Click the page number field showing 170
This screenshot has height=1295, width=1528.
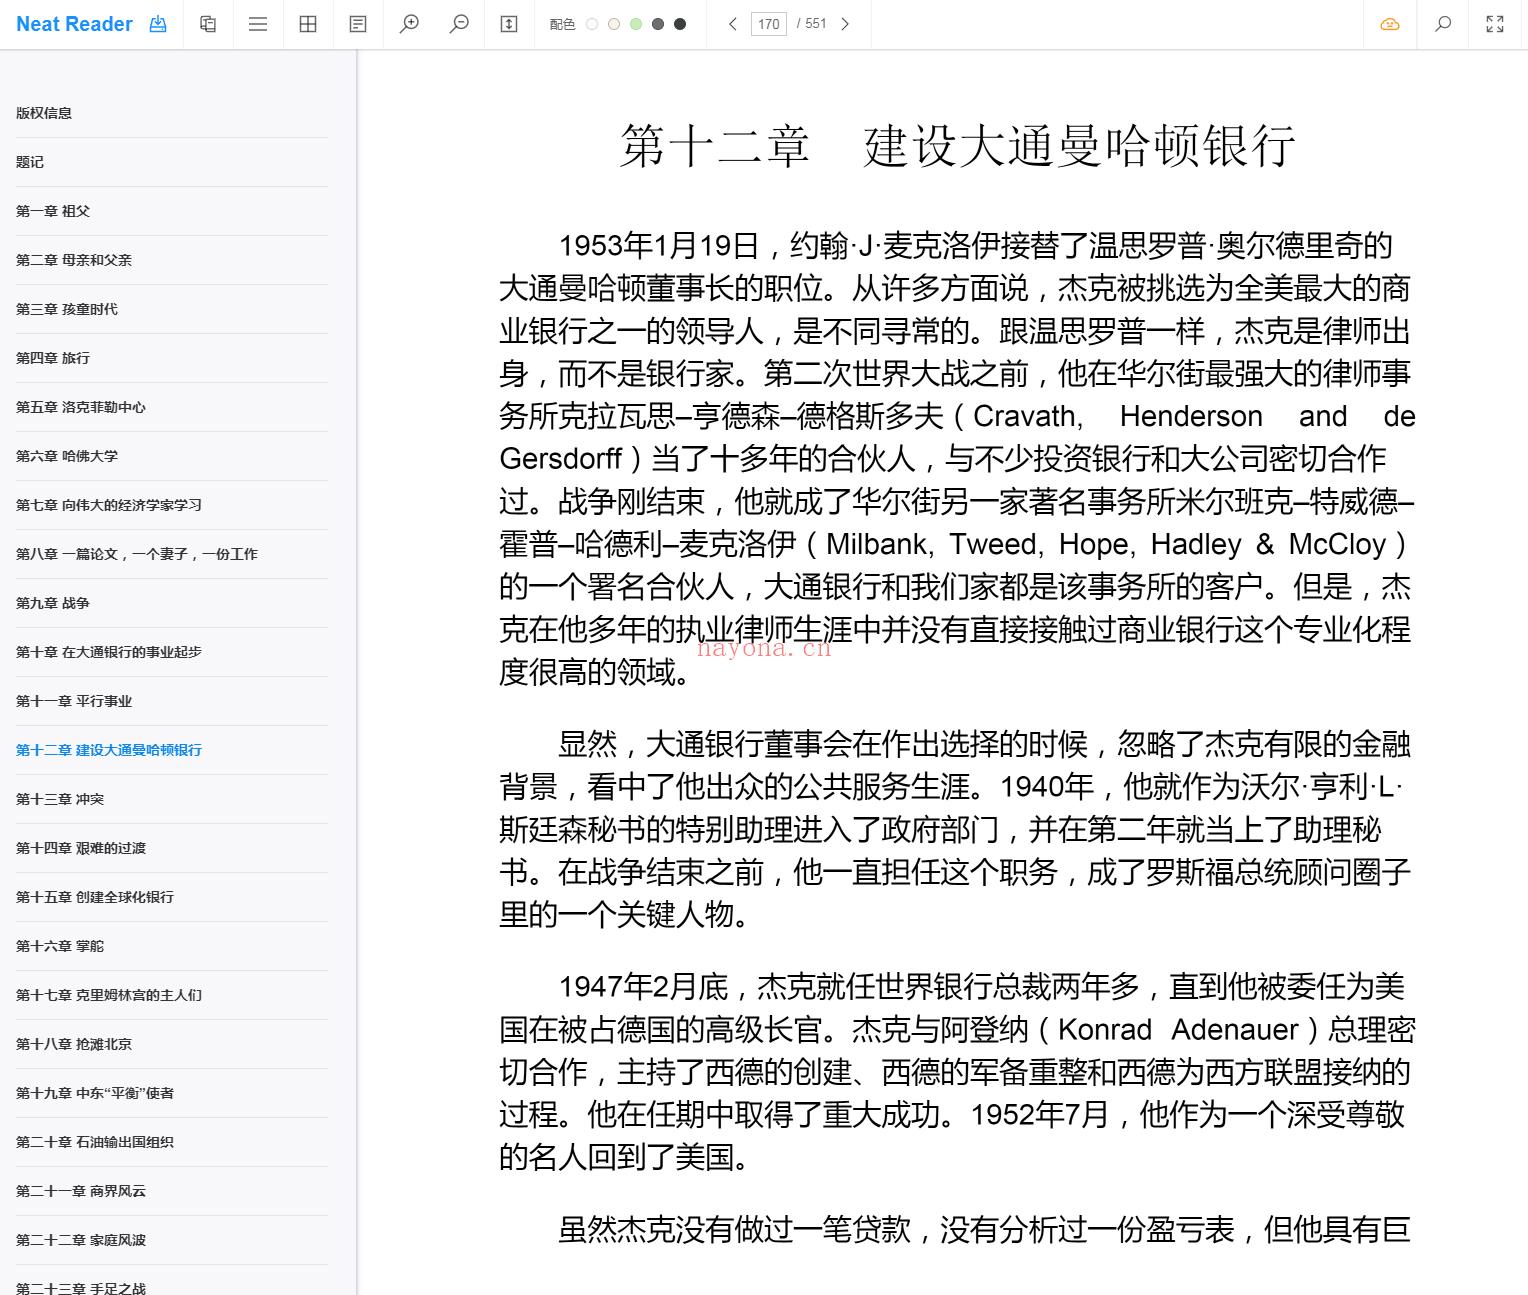tap(769, 24)
